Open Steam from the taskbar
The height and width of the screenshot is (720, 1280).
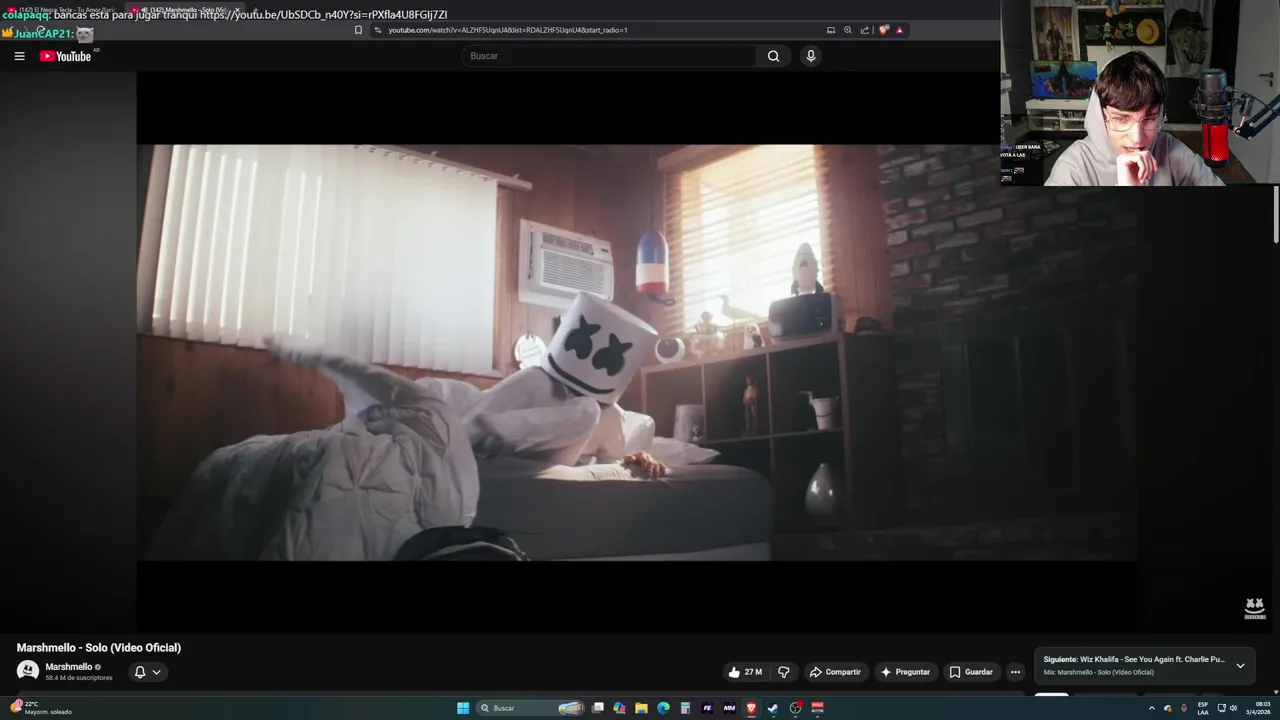(773, 708)
